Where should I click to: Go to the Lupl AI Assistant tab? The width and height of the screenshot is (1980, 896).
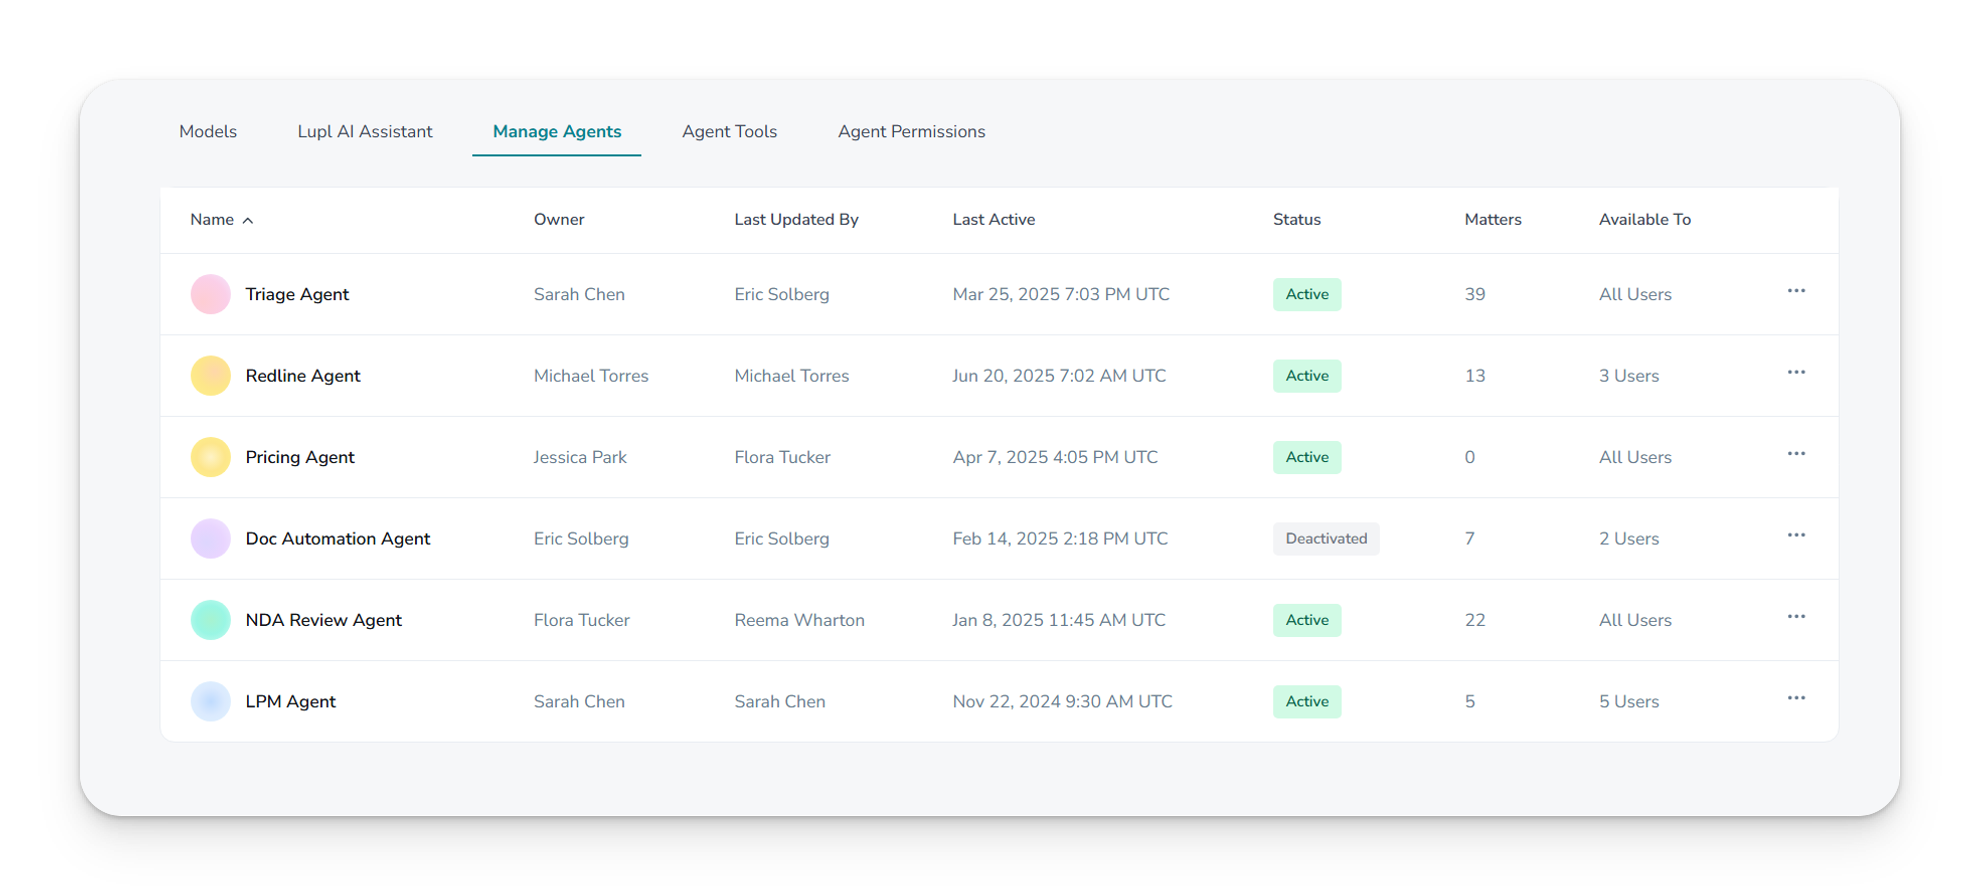[x=365, y=132]
